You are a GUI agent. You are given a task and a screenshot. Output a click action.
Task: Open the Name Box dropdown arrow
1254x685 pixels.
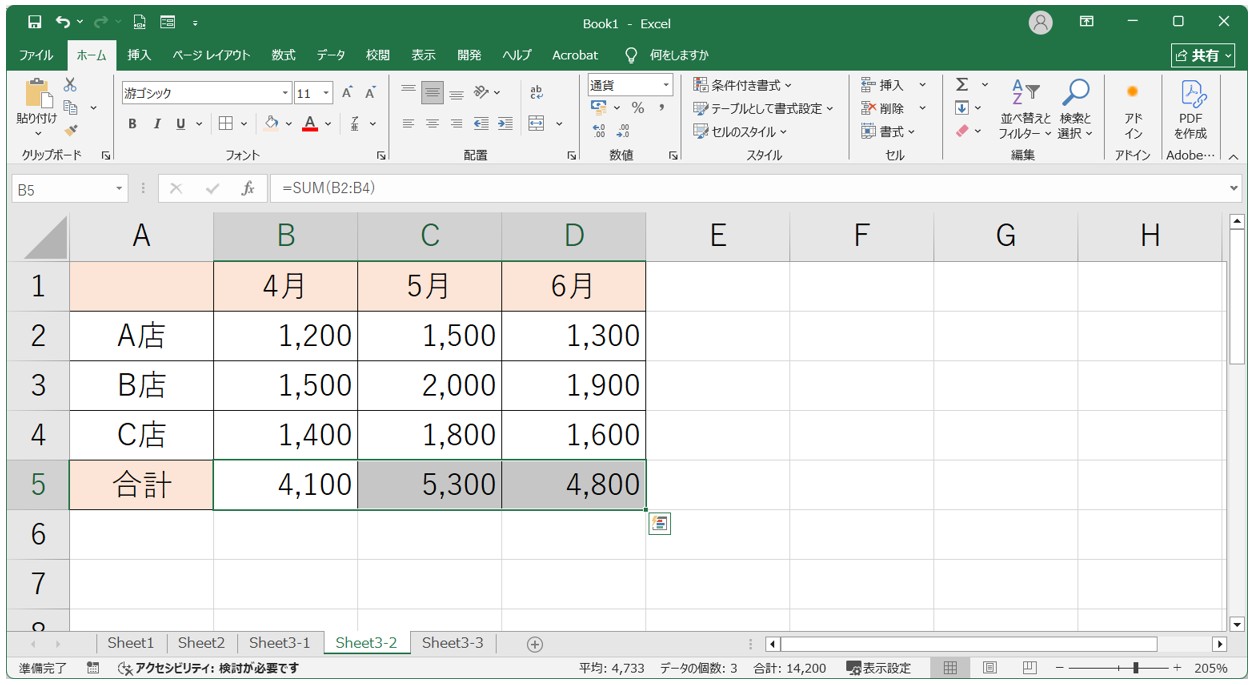coord(120,188)
